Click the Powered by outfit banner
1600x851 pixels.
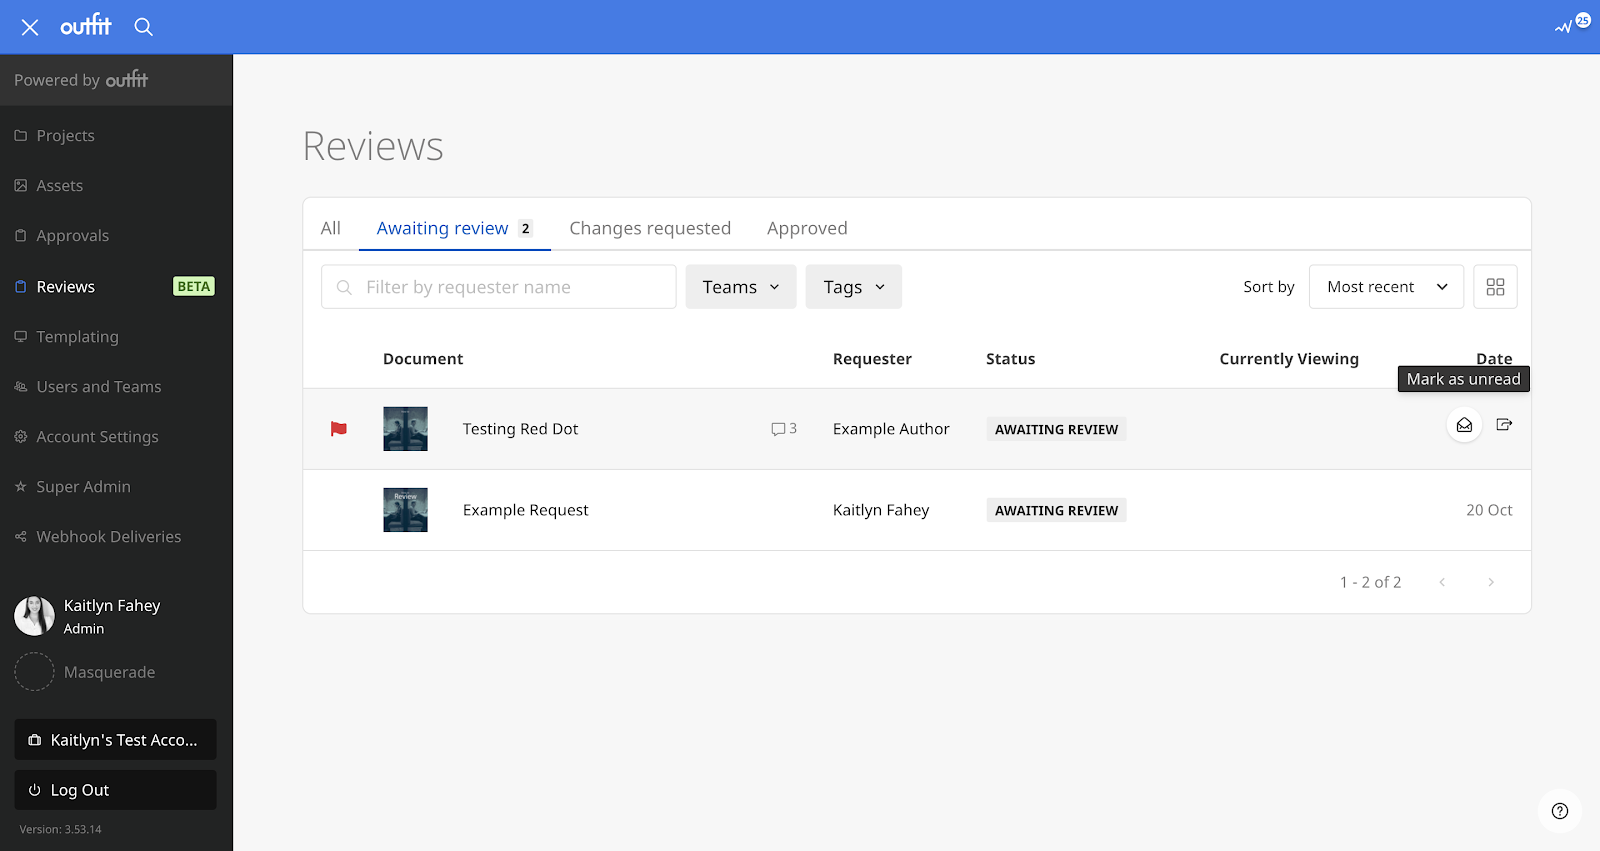(116, 80)
